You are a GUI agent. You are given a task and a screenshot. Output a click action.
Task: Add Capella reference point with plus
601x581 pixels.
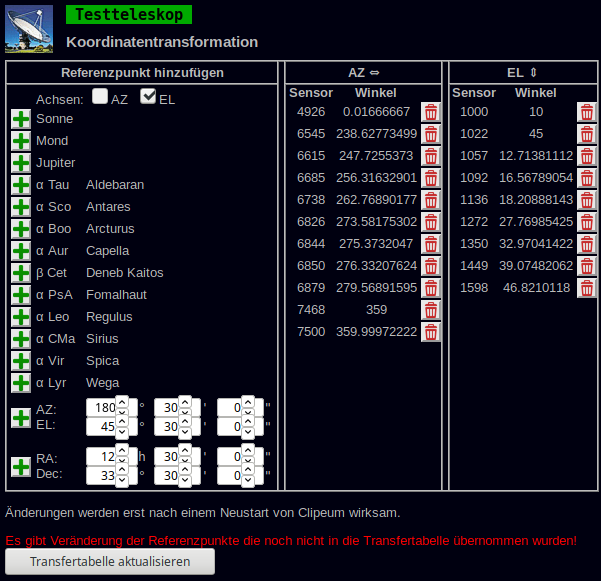tap(21, 251)
